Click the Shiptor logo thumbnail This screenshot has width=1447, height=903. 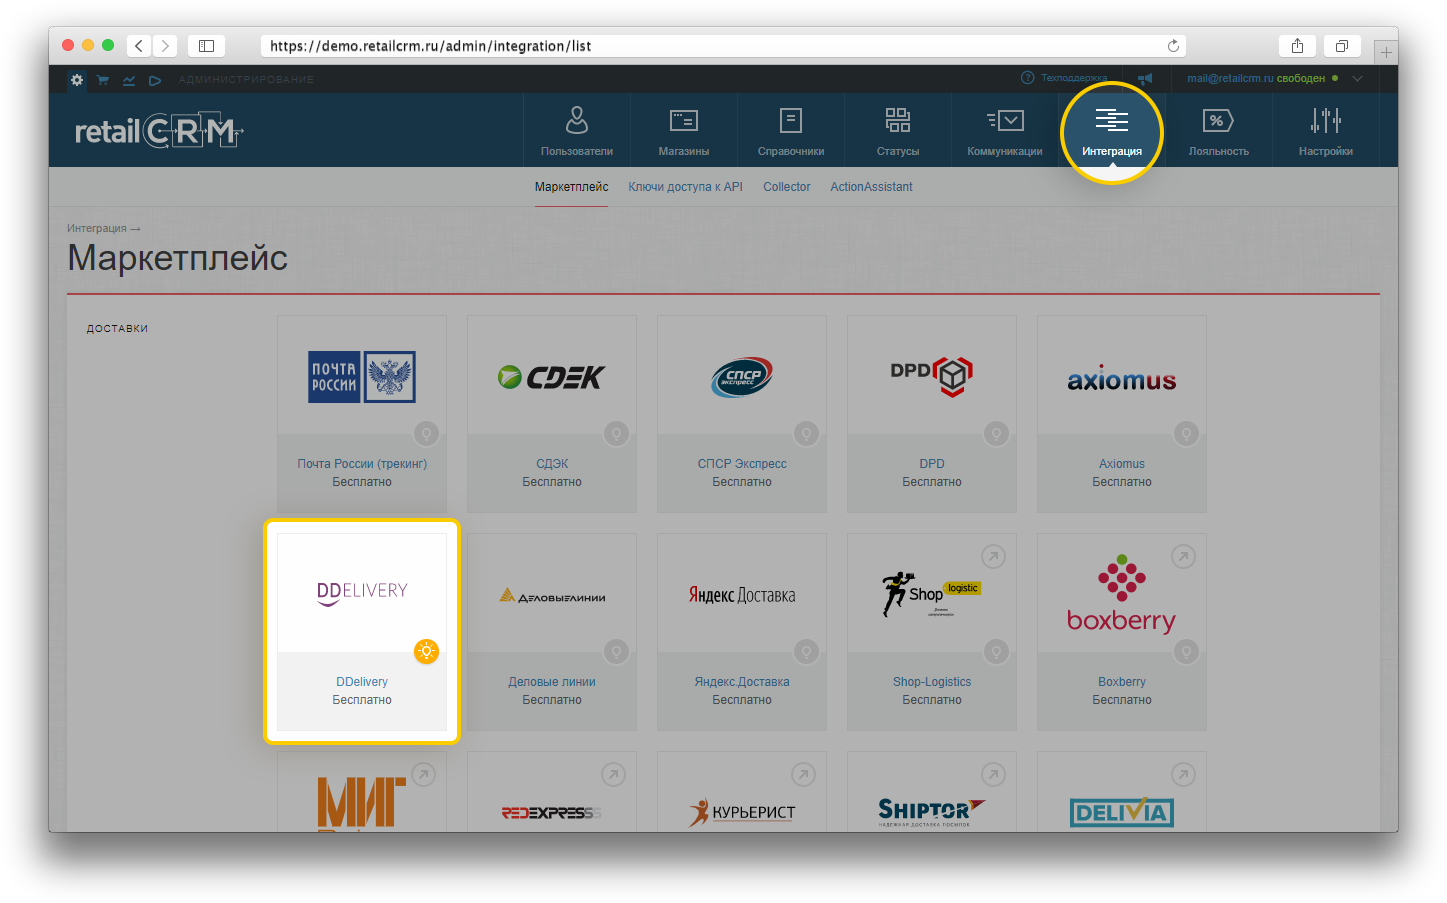point(932,812)
